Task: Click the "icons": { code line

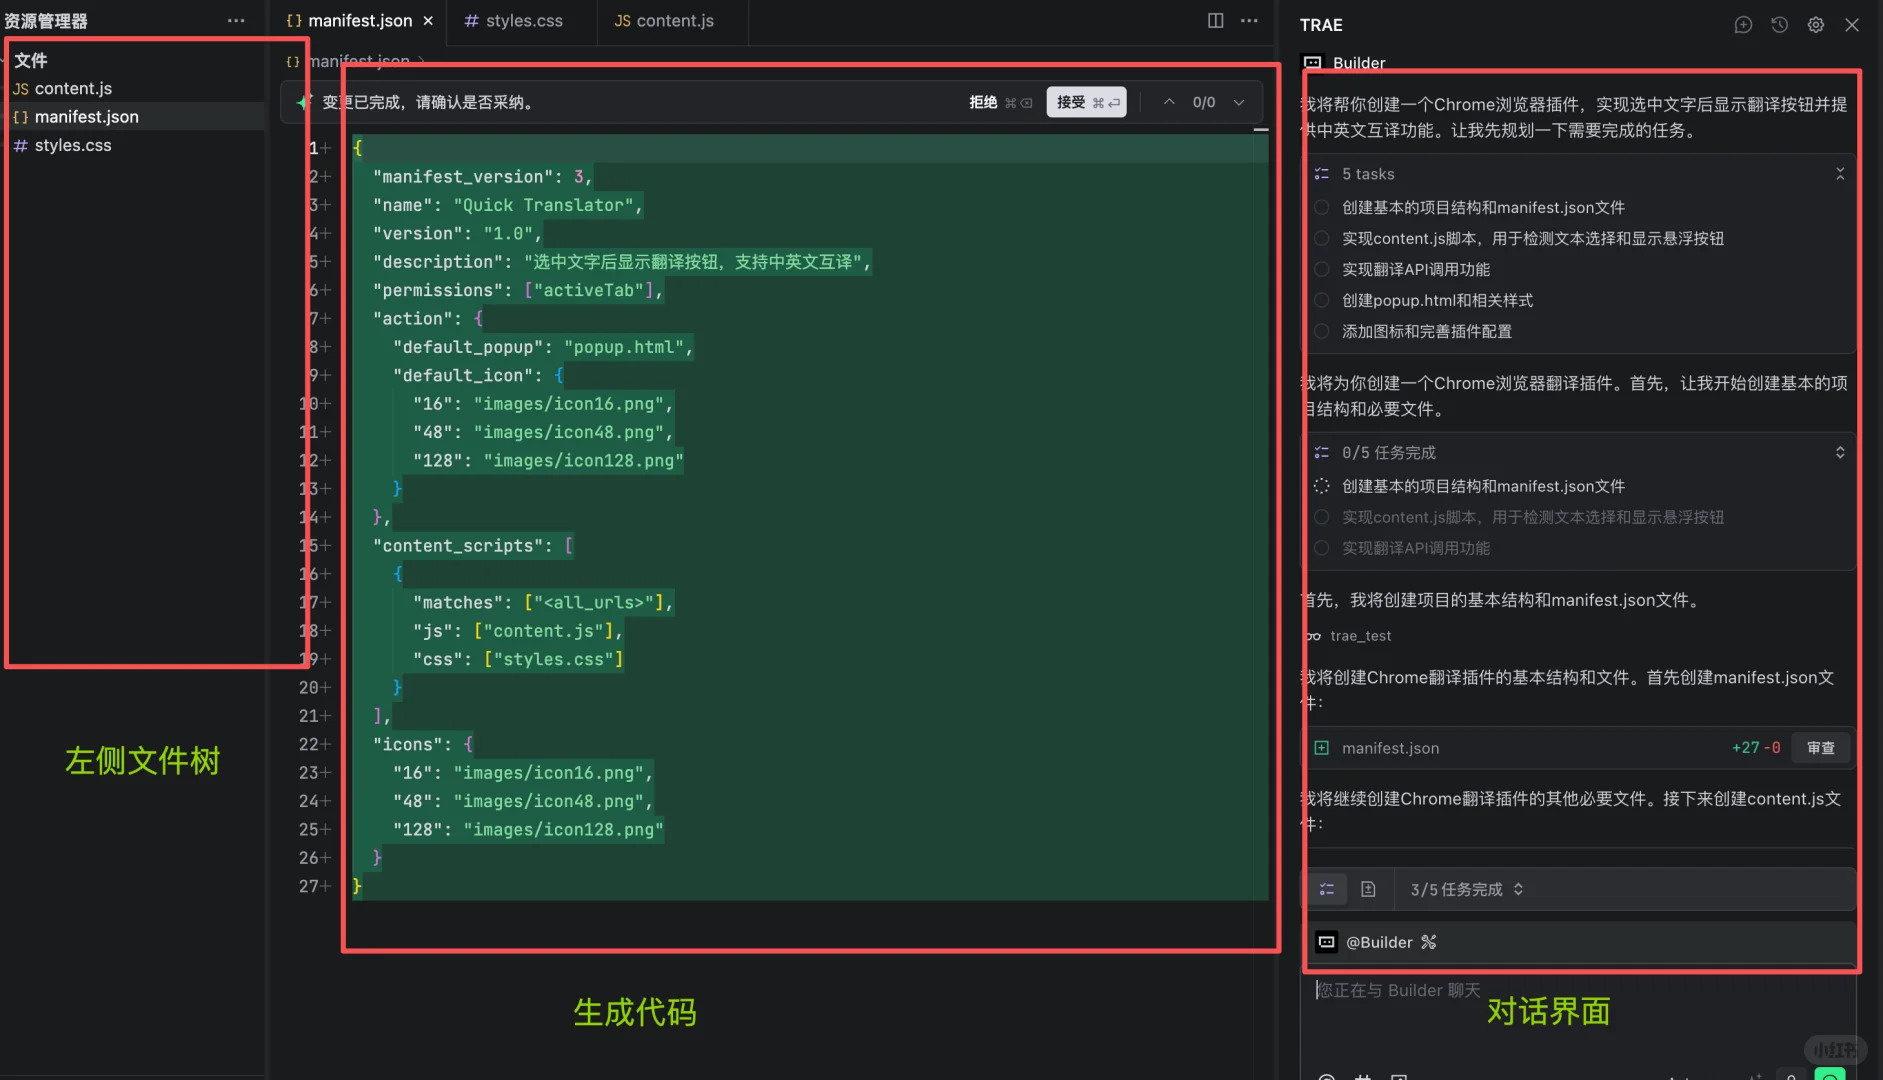Action: [423, 744]
